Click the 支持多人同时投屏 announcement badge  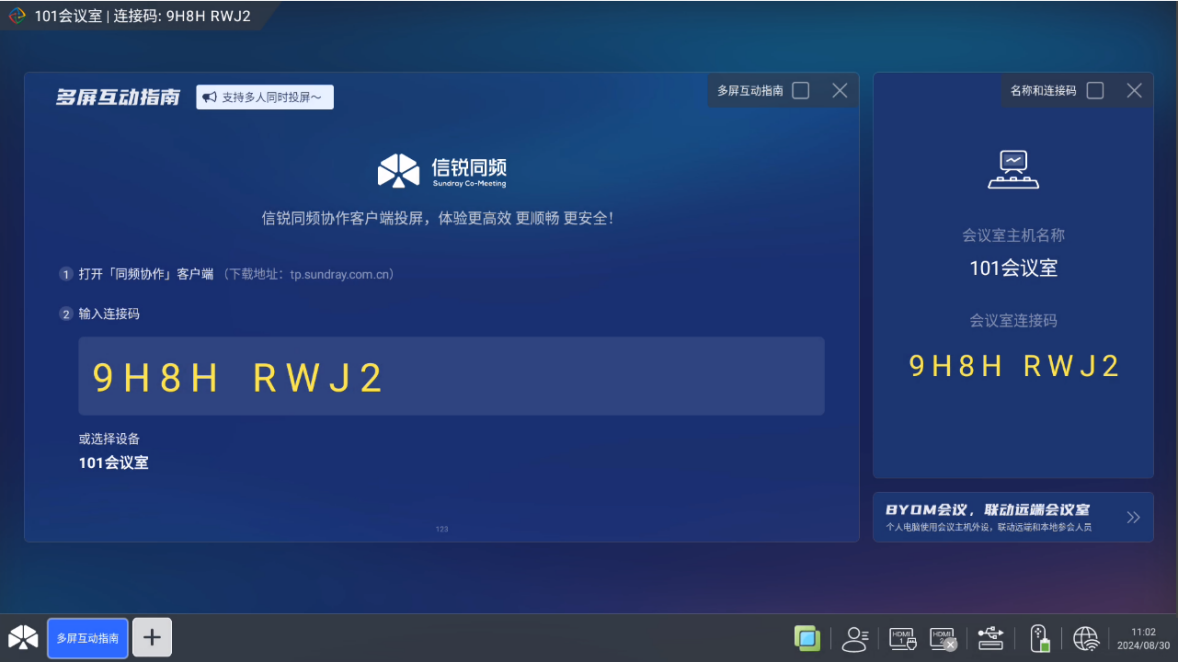click(264, 97)
